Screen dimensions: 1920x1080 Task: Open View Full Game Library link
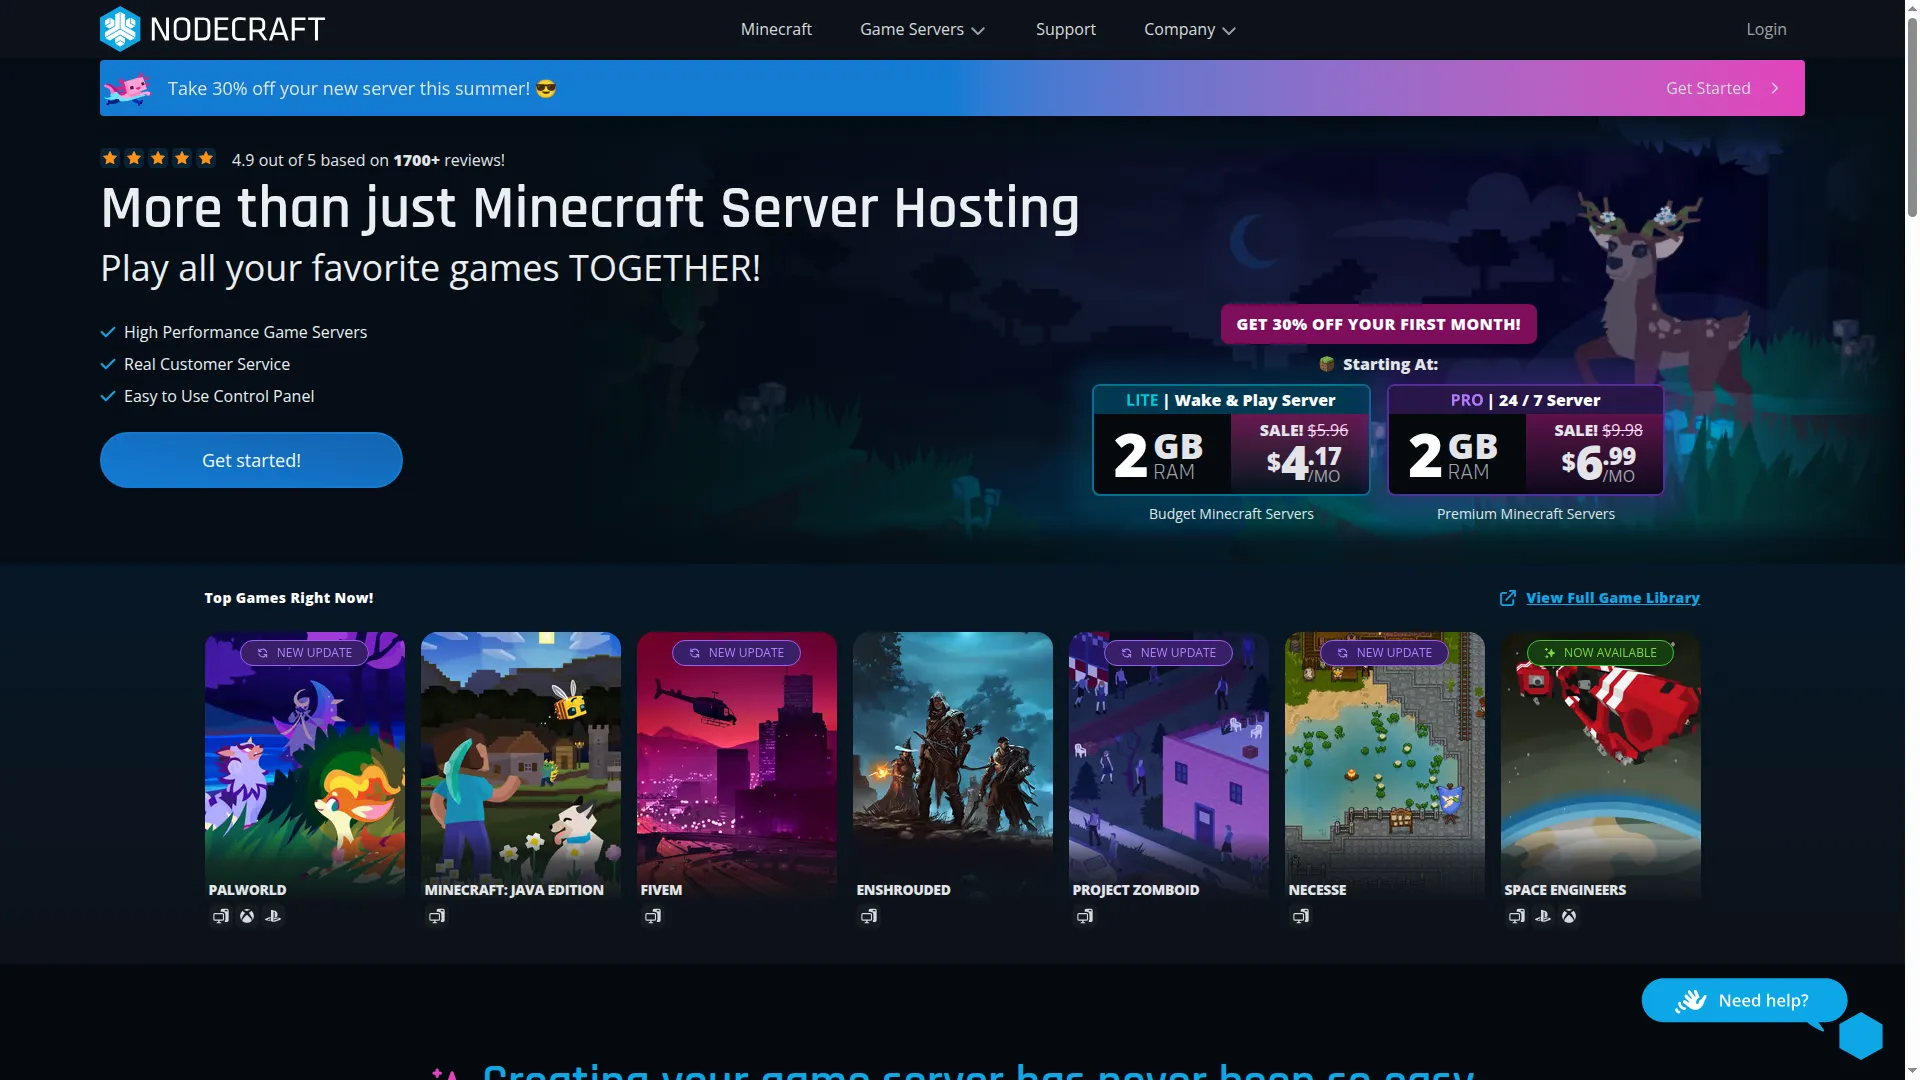point(1612,598)
